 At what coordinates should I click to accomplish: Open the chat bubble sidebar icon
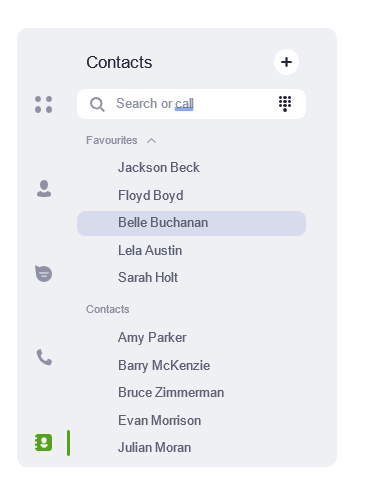pos(44,273)
